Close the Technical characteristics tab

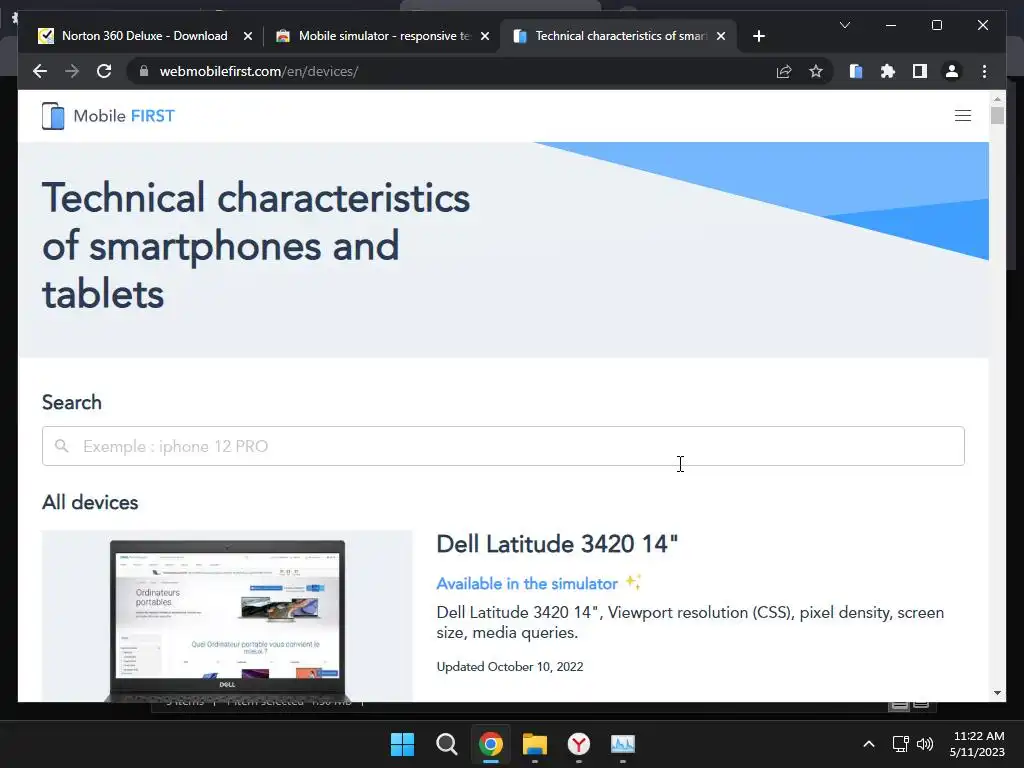tap(720, 36)
